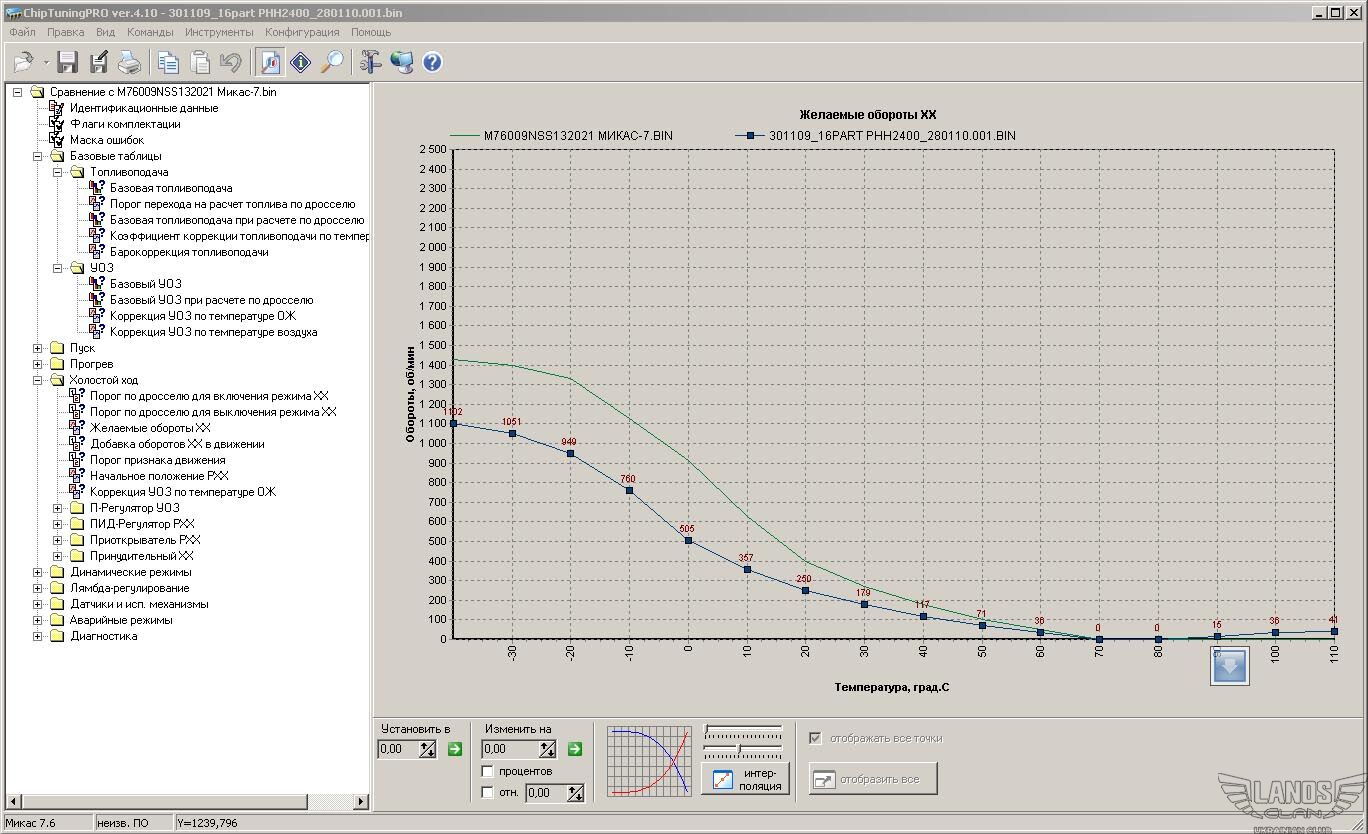
Task: Select 'Базовый УОЗ' table in tree
Action: point(145,284)
